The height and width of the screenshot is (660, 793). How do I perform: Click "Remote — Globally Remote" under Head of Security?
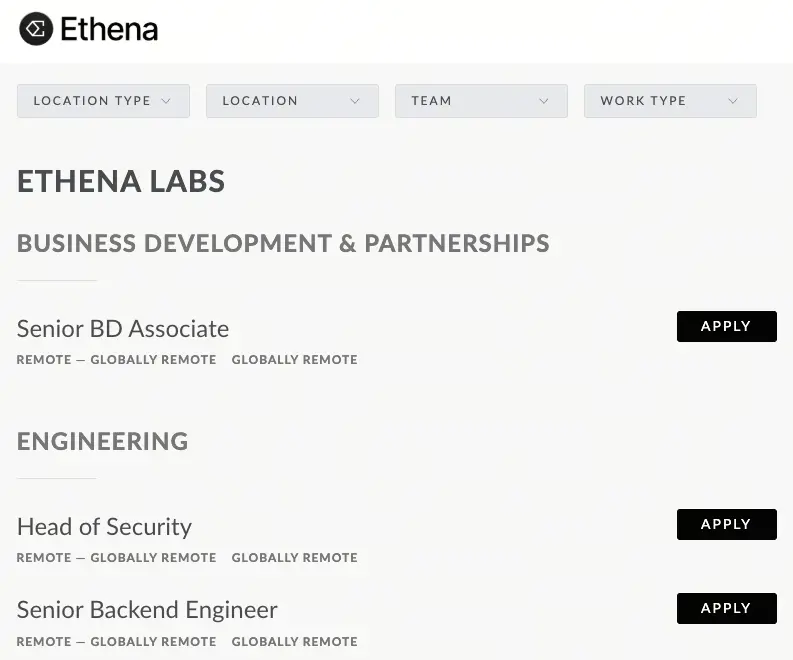[x=116, y=558]
